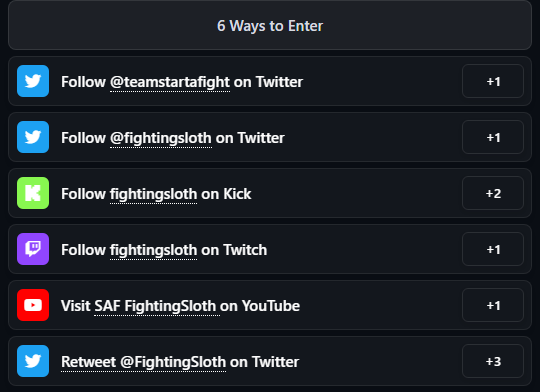
Task: Click +1 button for YouTube visit
Action: coord(493,305)
